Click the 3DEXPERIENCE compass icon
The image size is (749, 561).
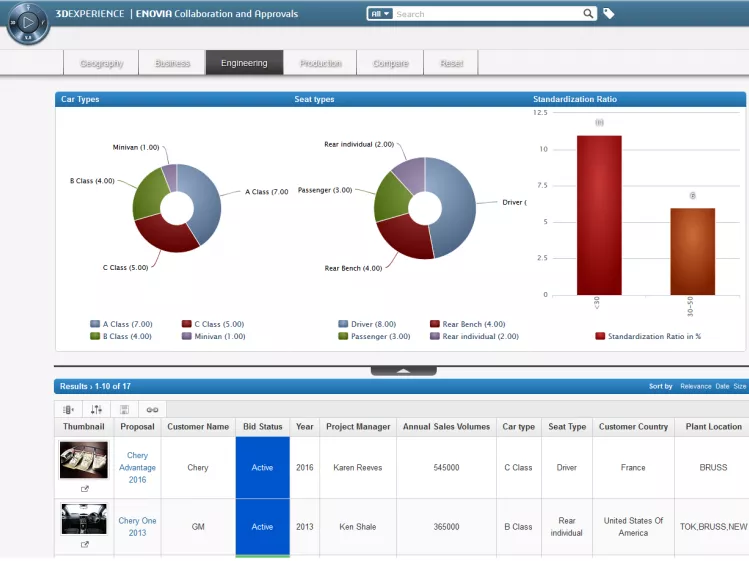(x=28, y=22)
